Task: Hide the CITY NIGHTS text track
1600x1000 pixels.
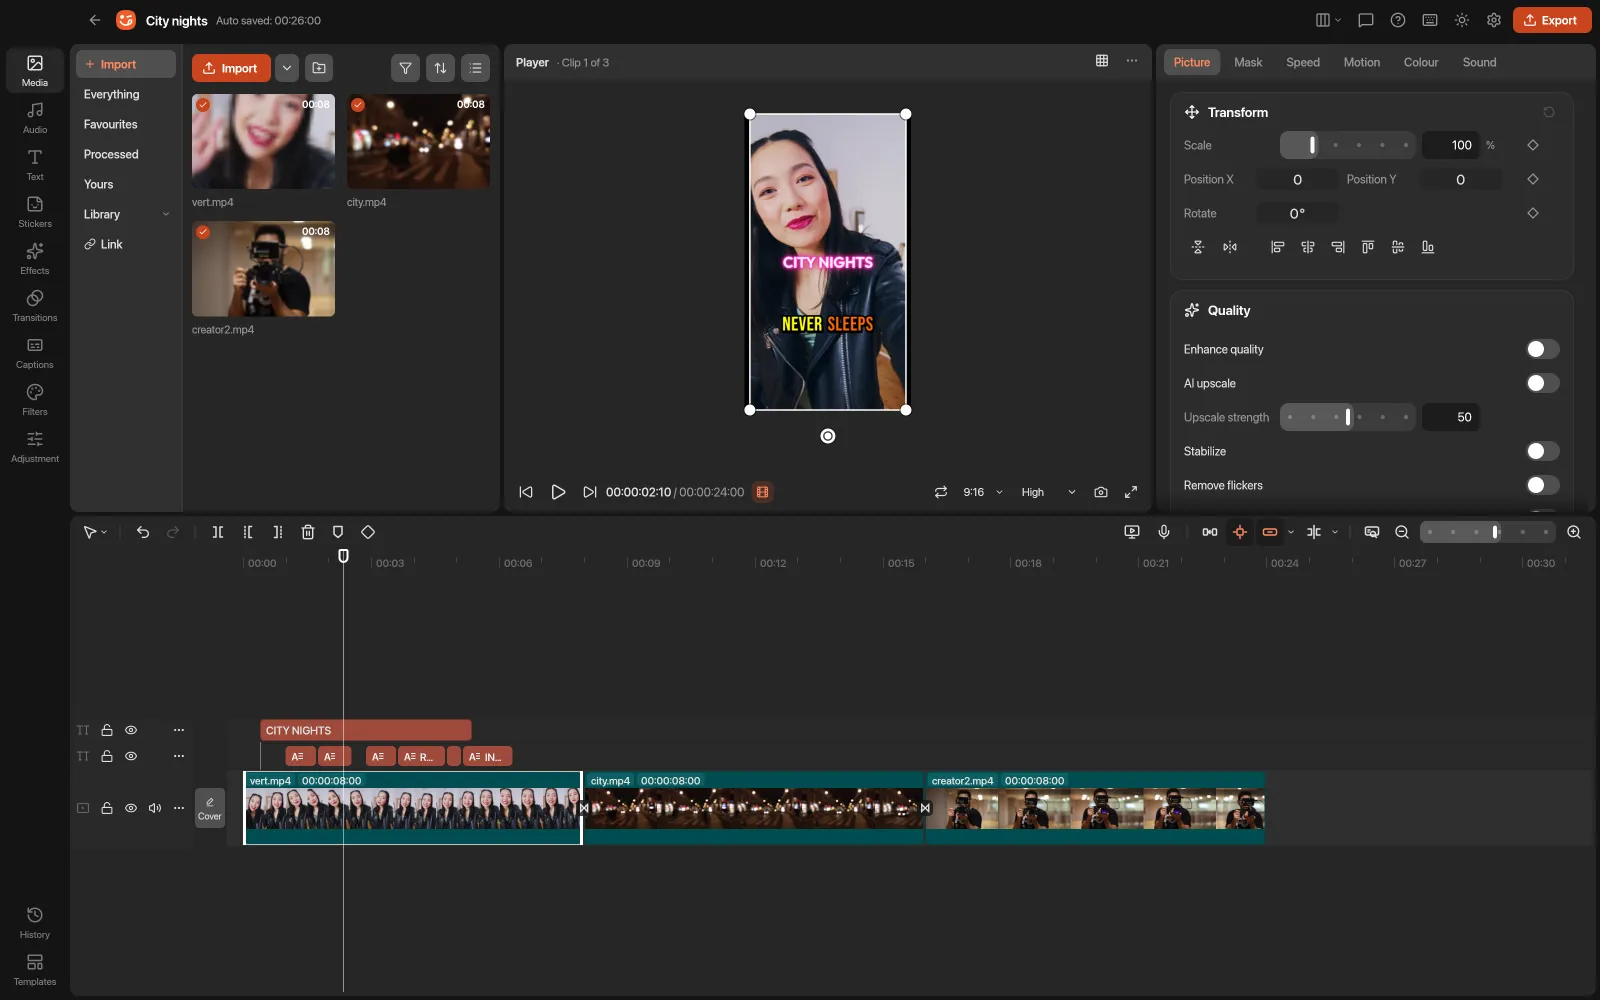Action: tap(131, 730)
